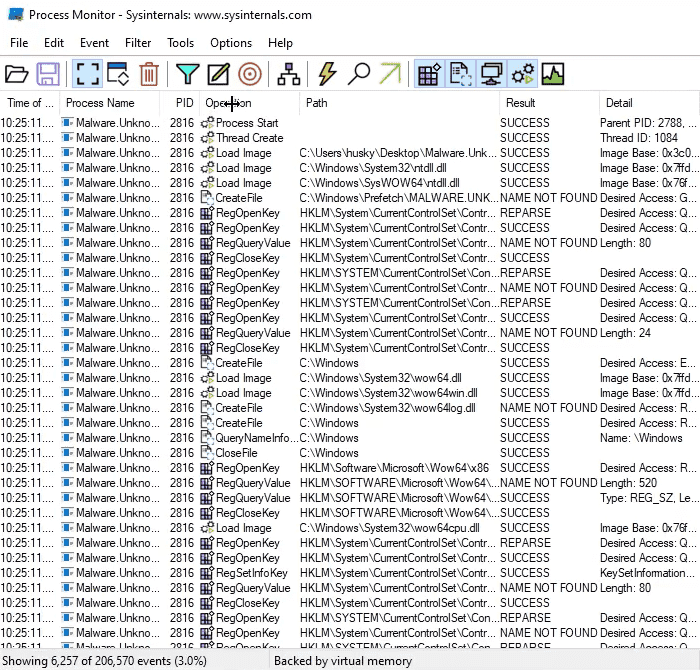Select the RegOpenKey row for HKLM\Software\Microsoft\Wow64\x86
The image size is (700, 670).
pyautogui.click(x=350, y=468)
